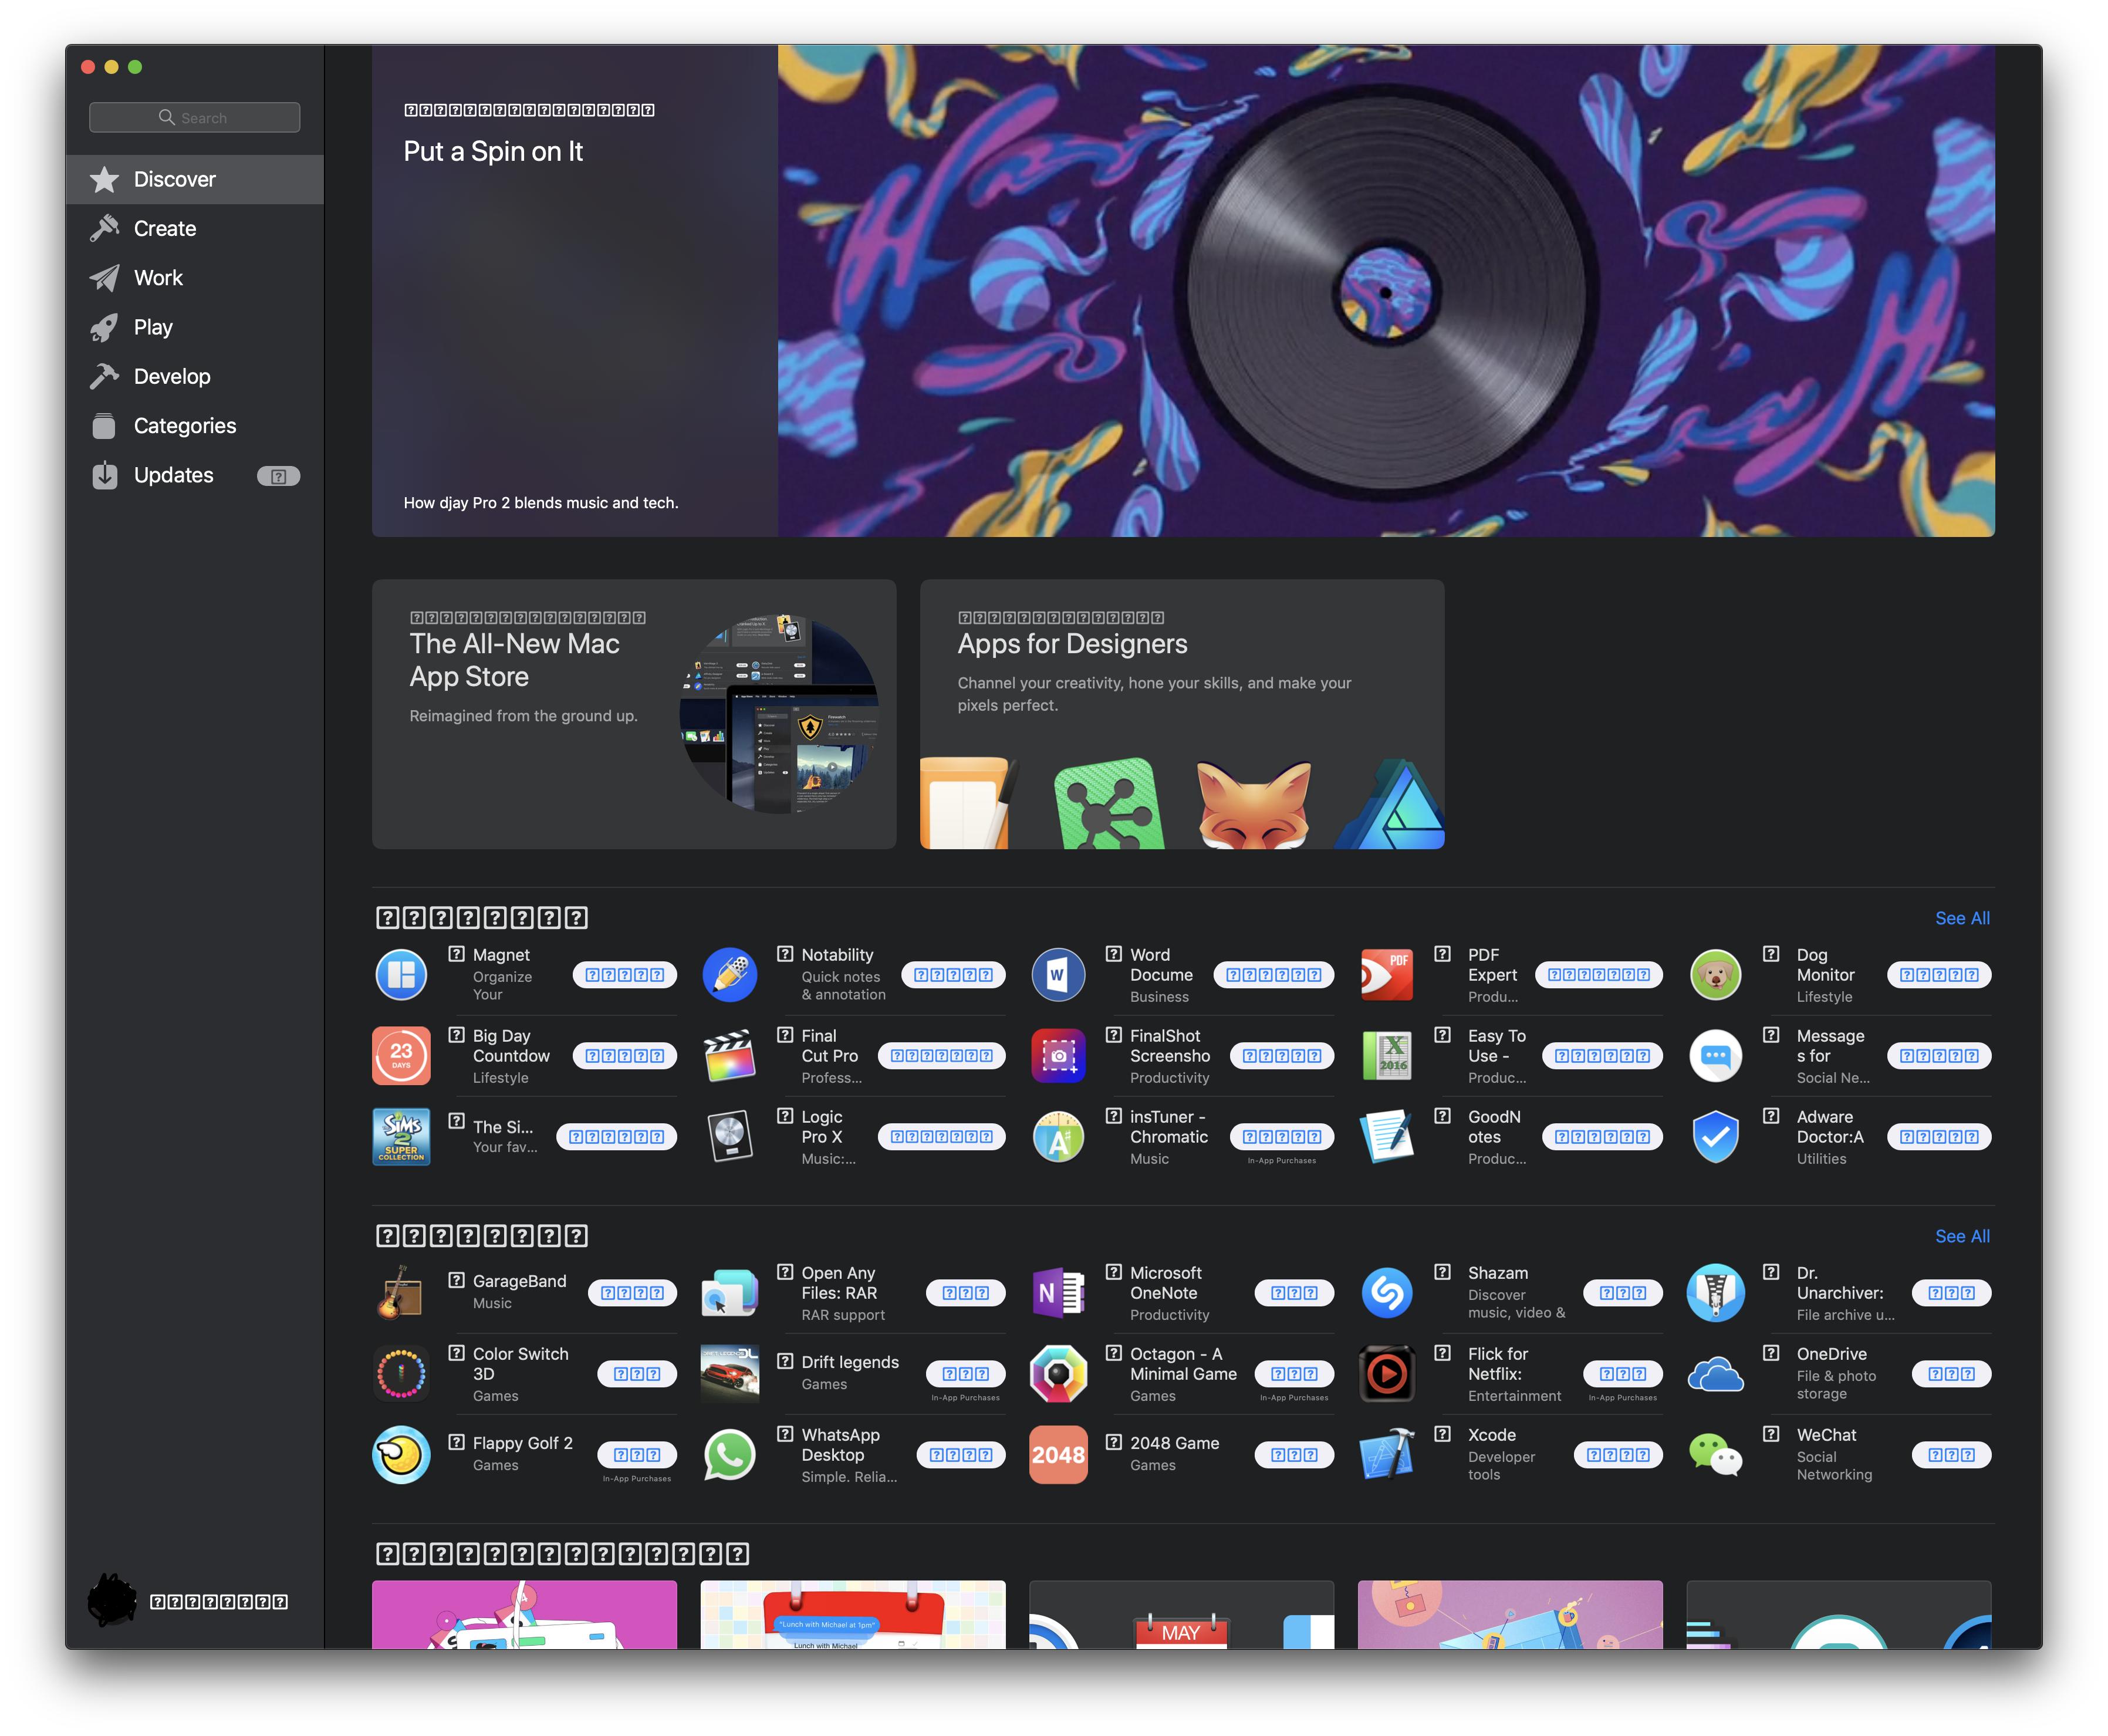Open the Microsoft OneNote icon
The image size is (2108, 1736).
point(1058,1293)
